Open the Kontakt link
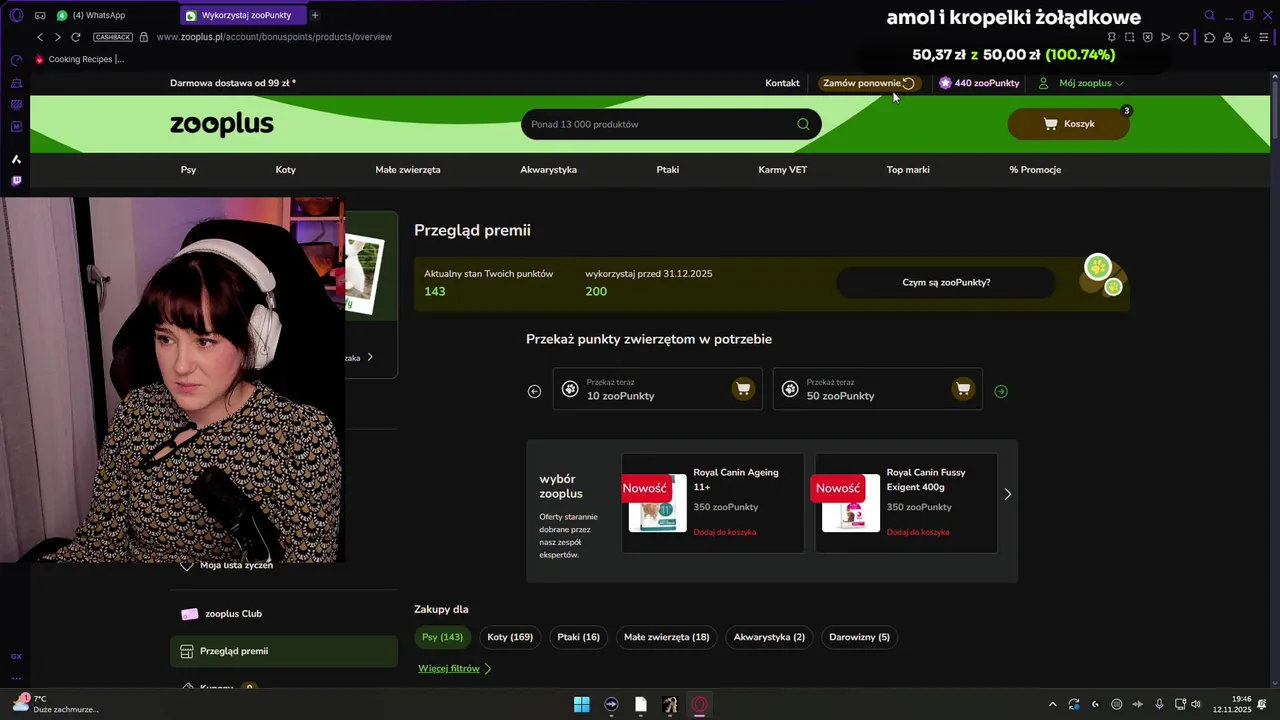1280x720 pixels. pos(782,83)
